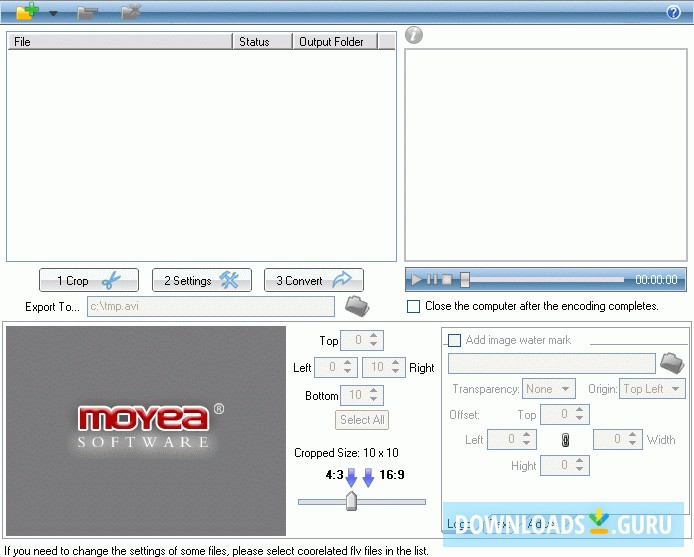Open help with the question mark icon
Image resolution: width=694 pixels, height=557 pixels.
[673, 12]
